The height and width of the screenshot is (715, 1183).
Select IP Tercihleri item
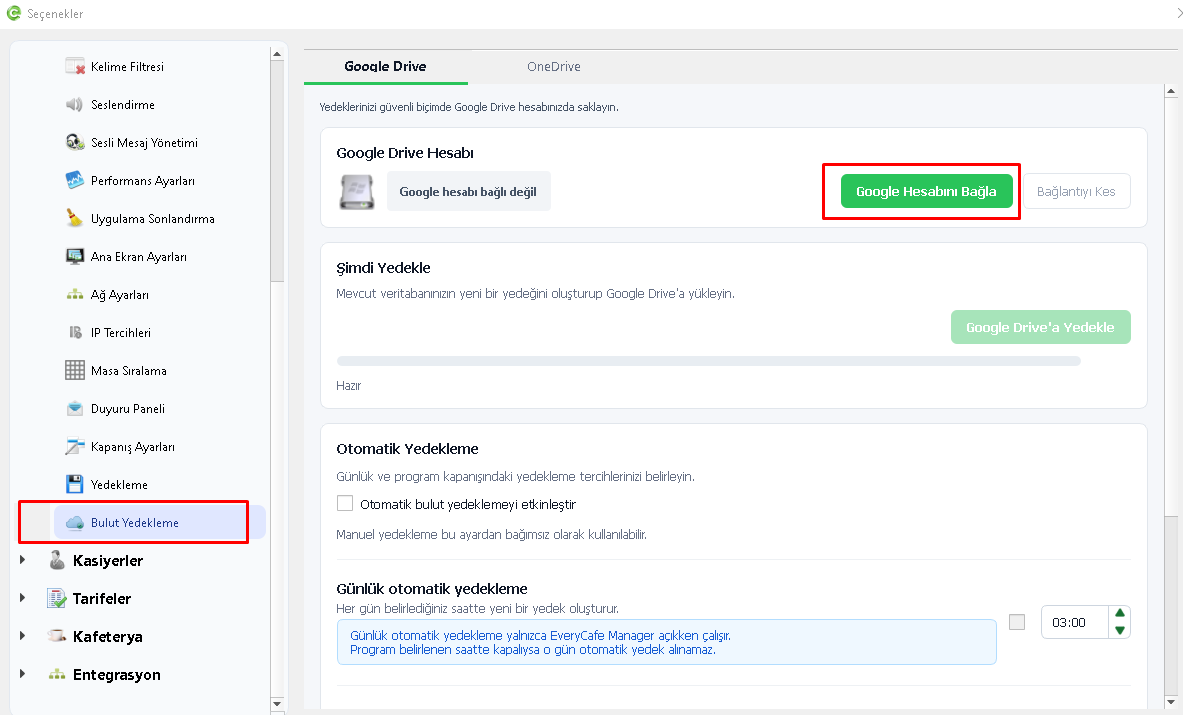coord(121,333)
